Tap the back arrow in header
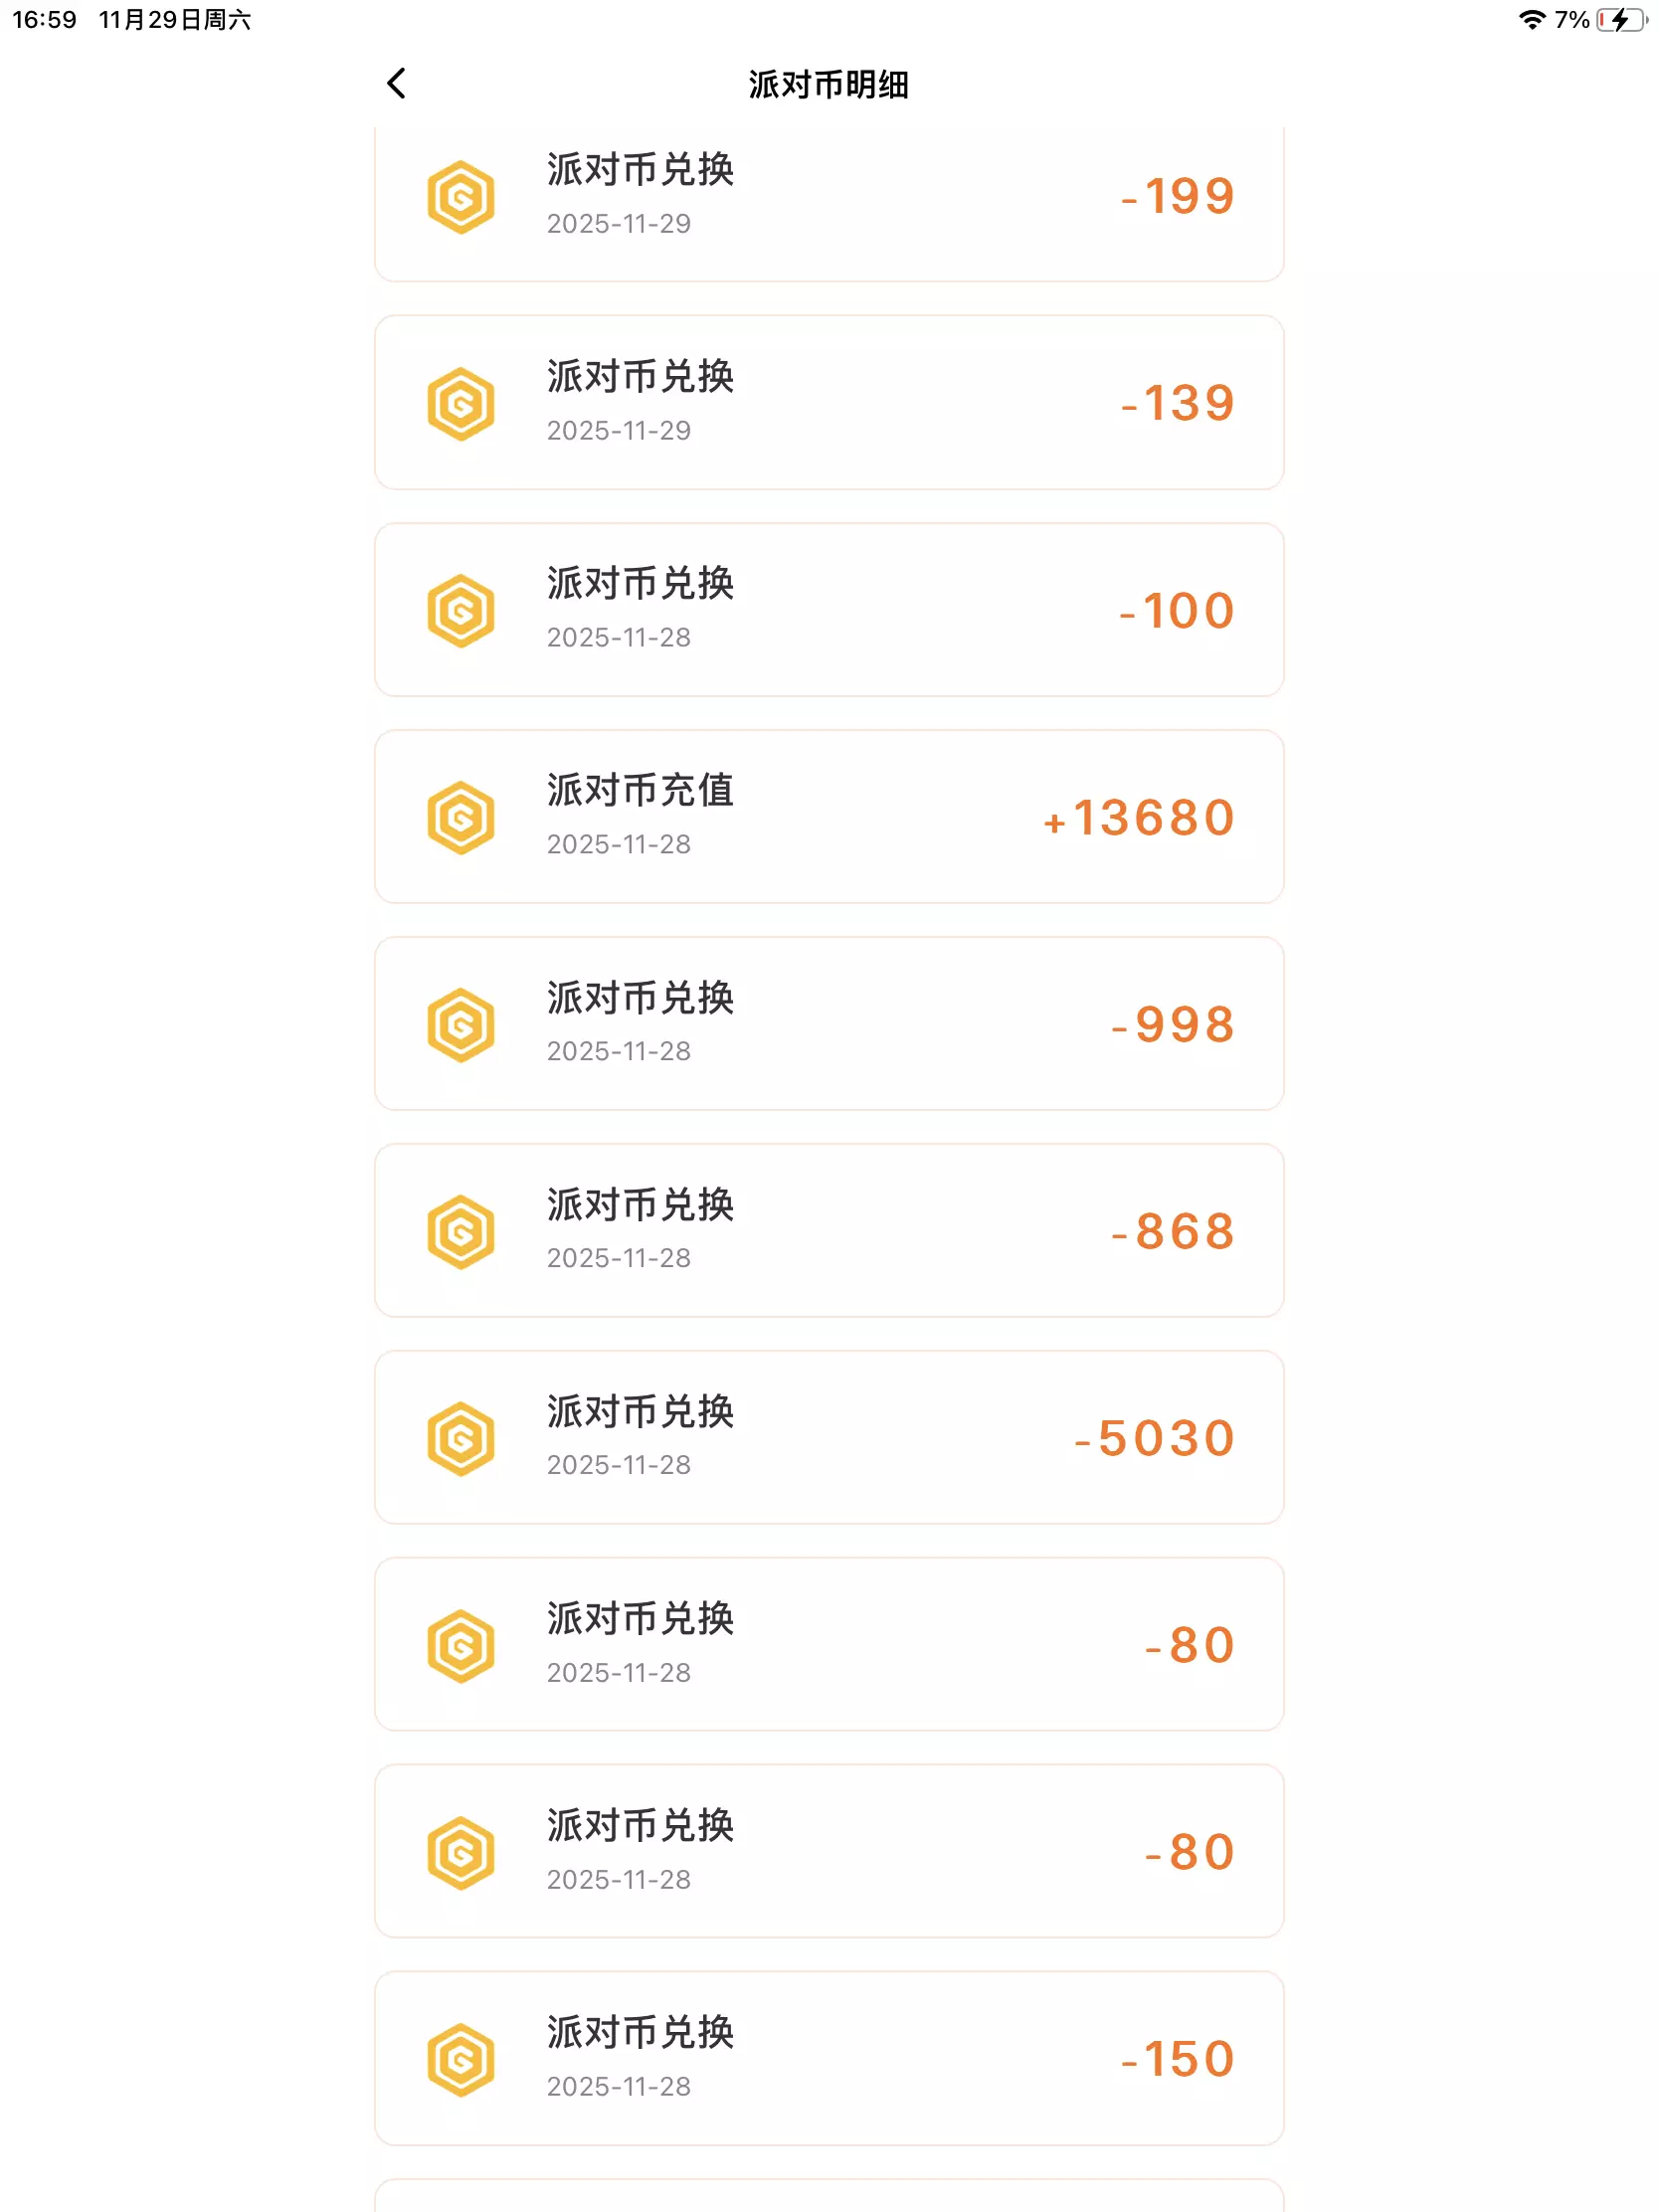This screenshot has width=1659, height=2212. [x=396, y=84]
